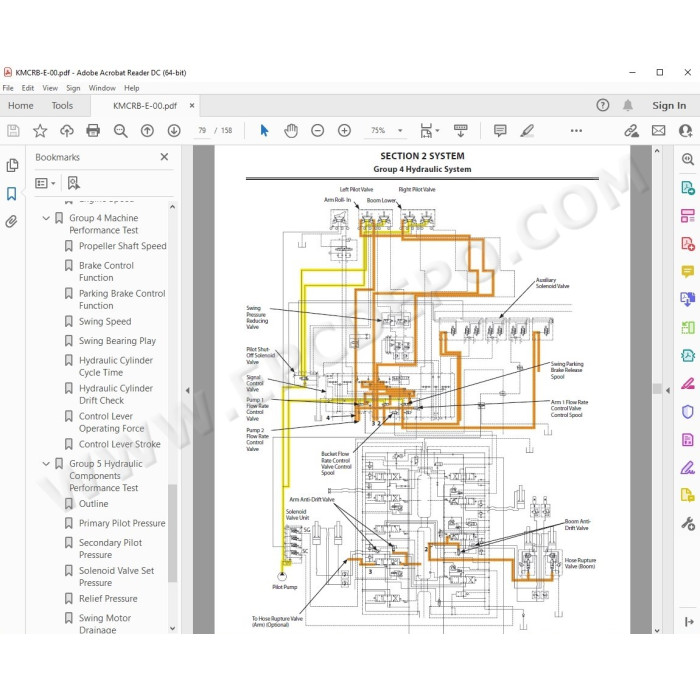Click the upload to cloud icon
This screenshot has width=700, height=700.
67,131
